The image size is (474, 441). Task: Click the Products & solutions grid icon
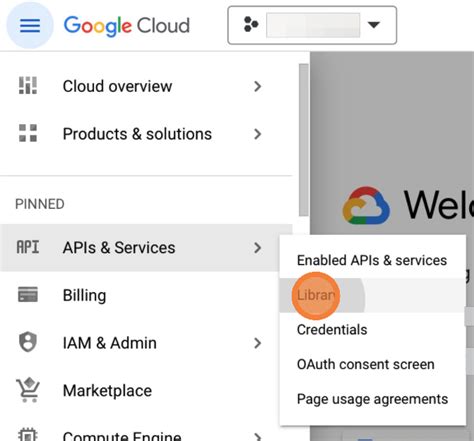[x=28, y=133]
